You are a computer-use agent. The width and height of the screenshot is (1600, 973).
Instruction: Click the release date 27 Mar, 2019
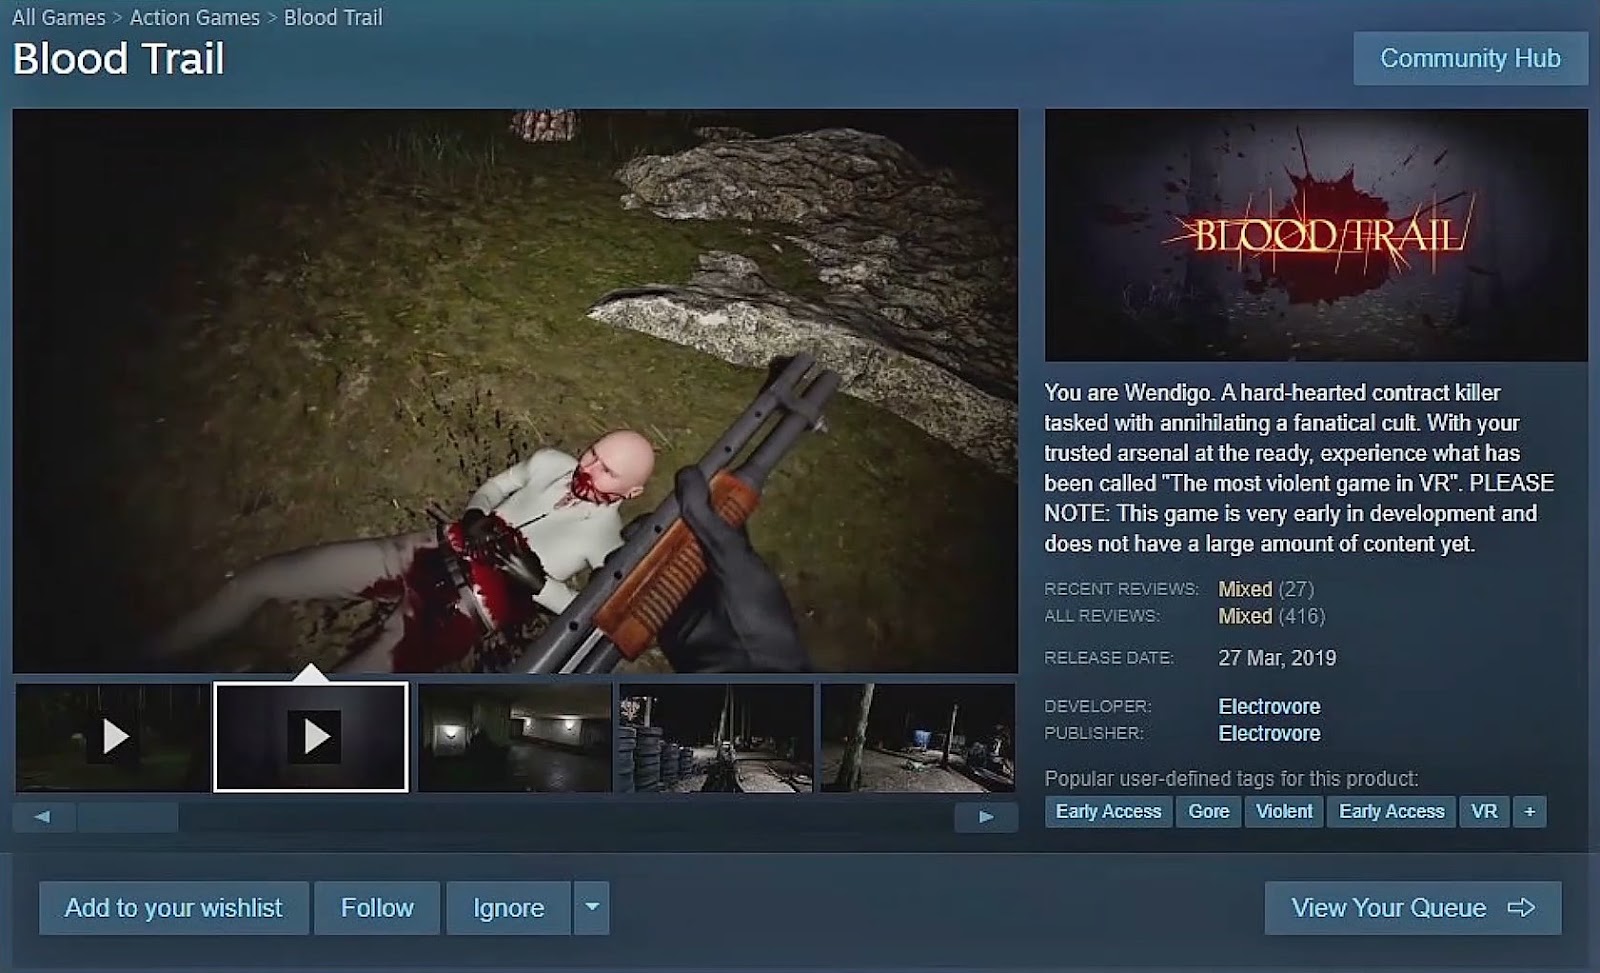(x=1277, y=658)
